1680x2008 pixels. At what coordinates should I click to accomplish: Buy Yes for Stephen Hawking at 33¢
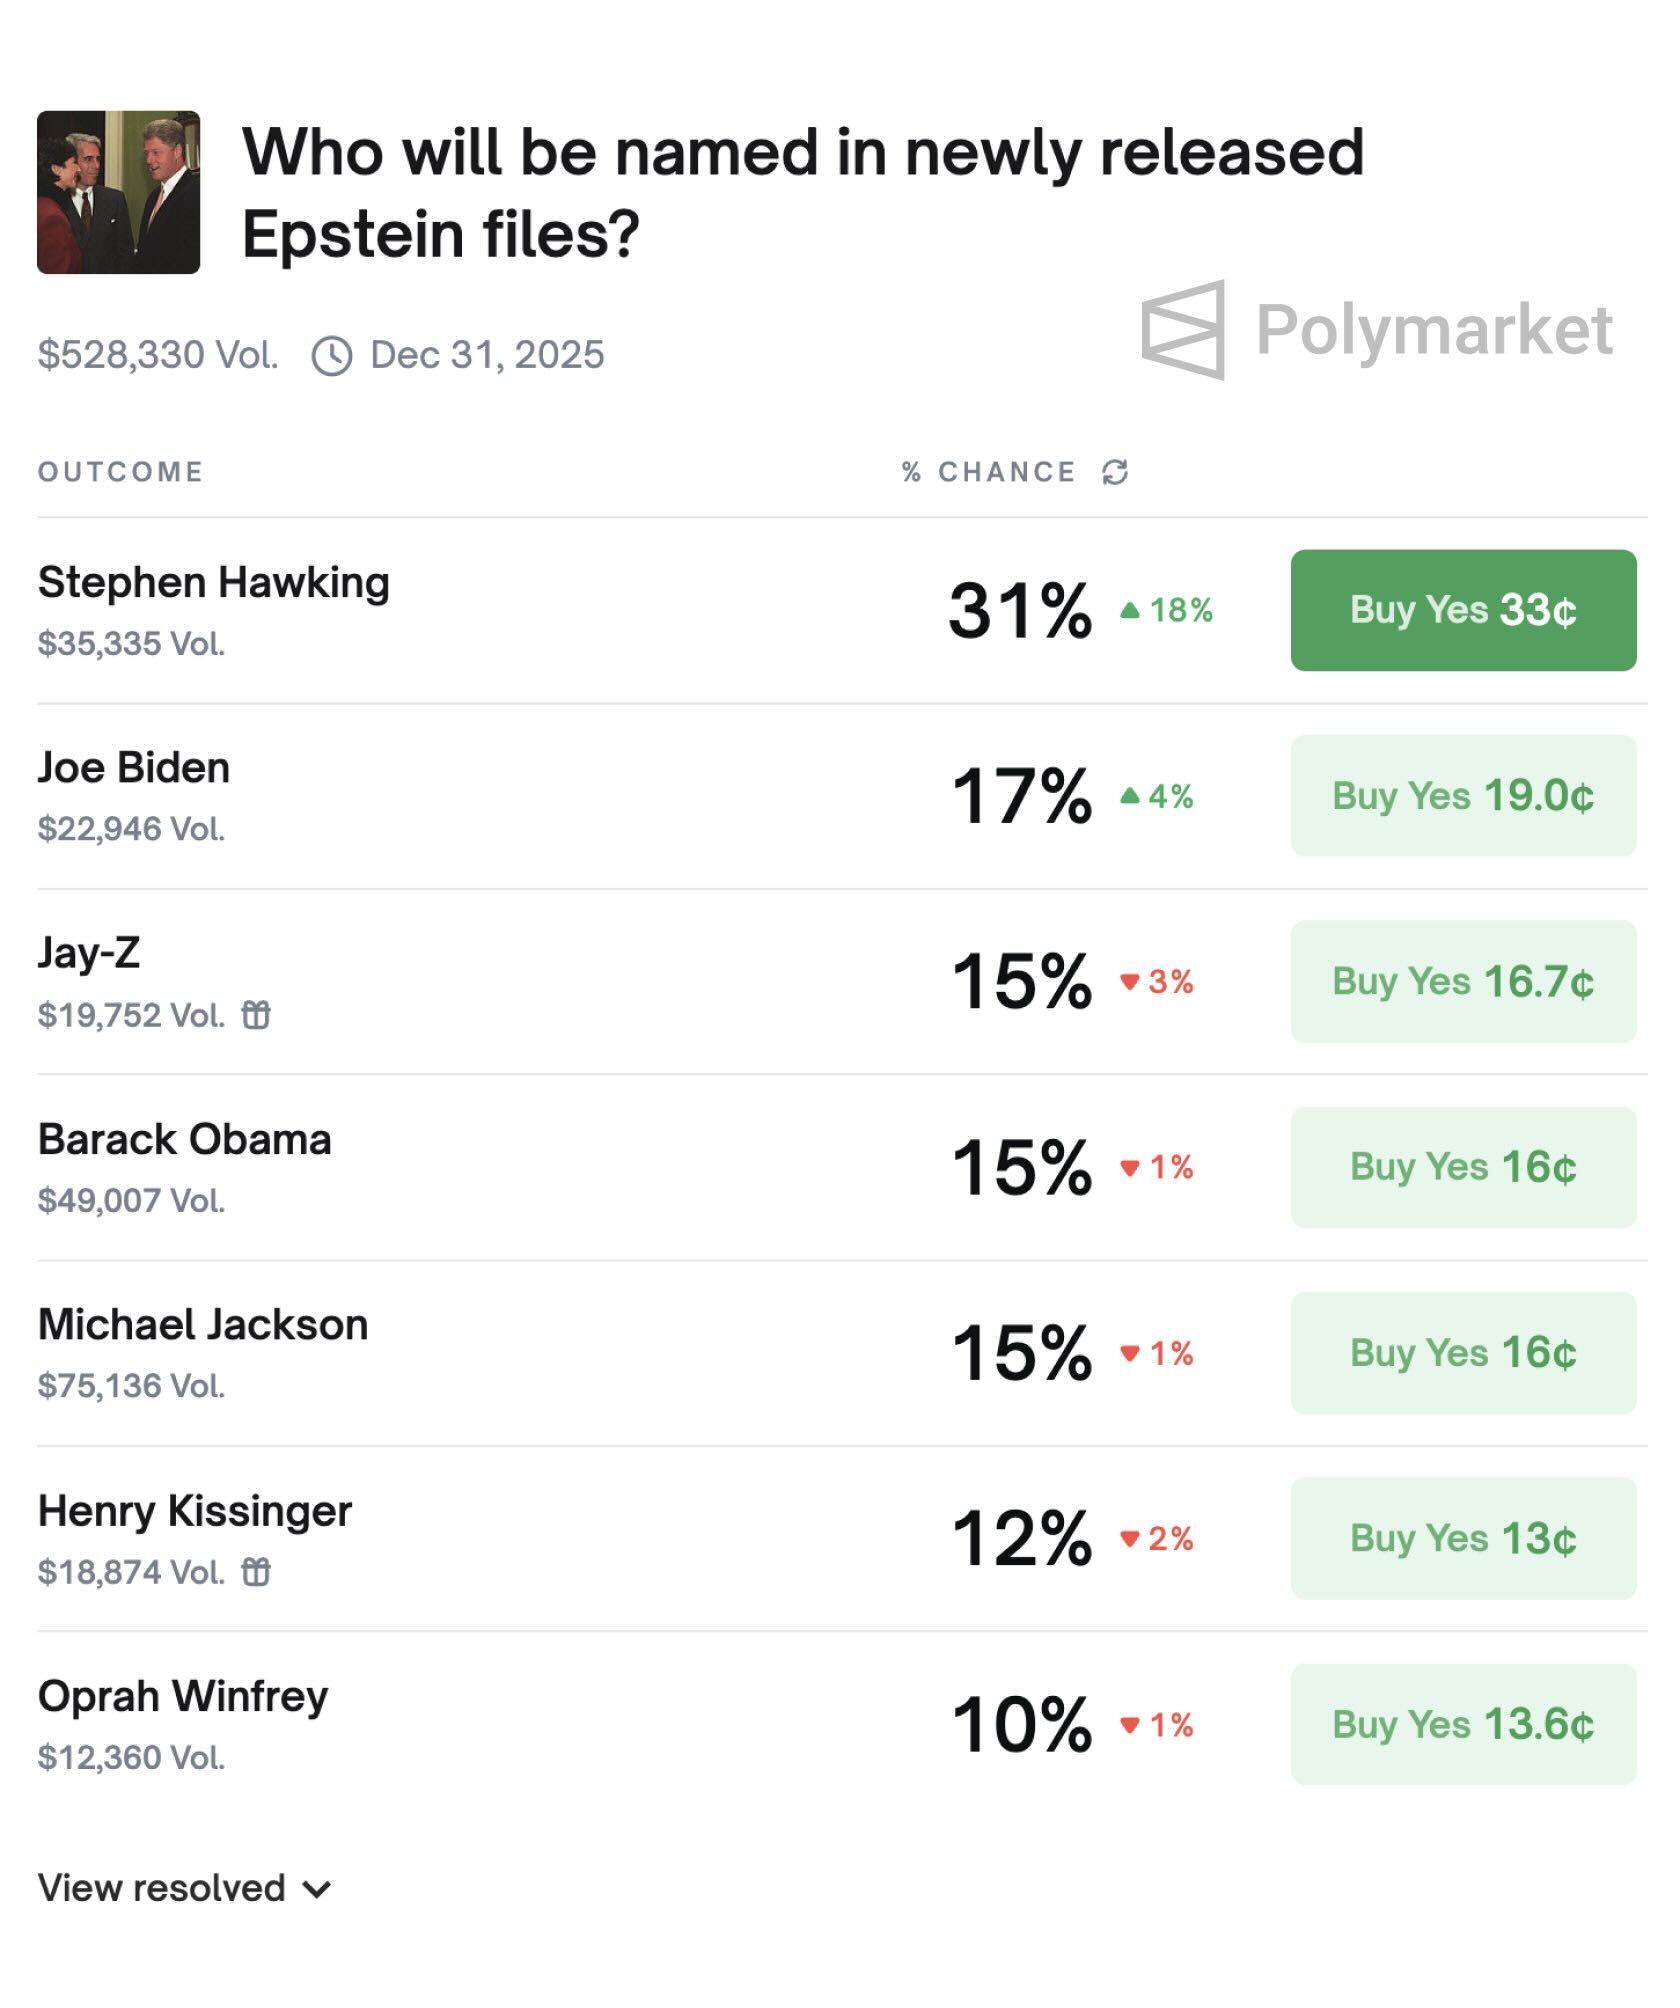point(1463,610)
